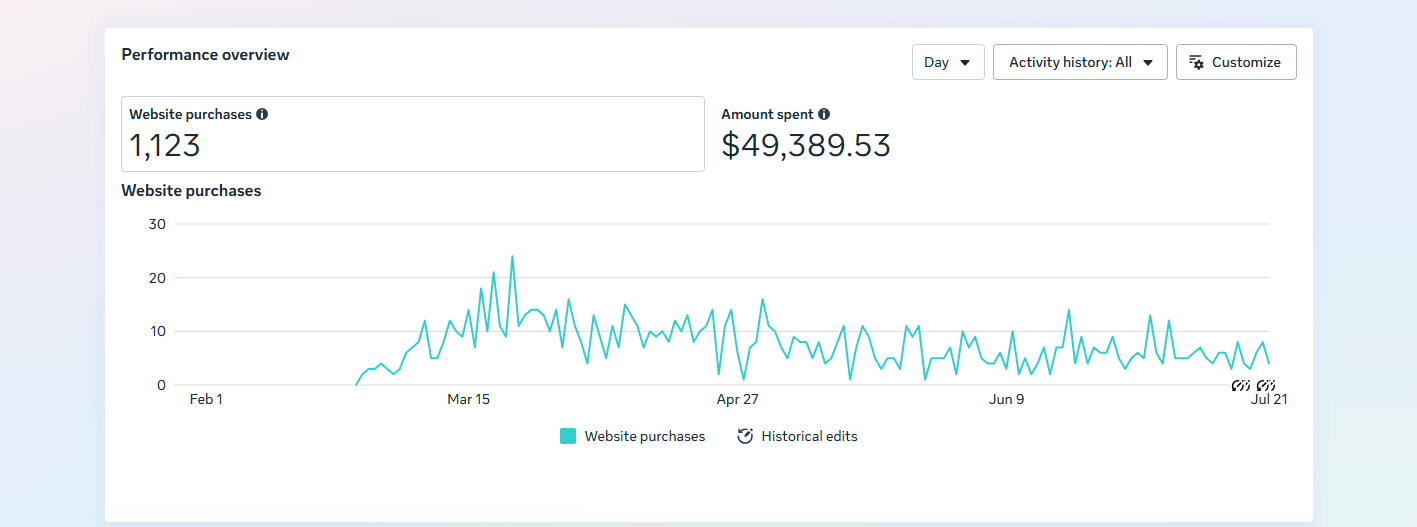This screenshot has width=1417, height=527.
Task: Click the Performance overview heading
Action: 205,55
